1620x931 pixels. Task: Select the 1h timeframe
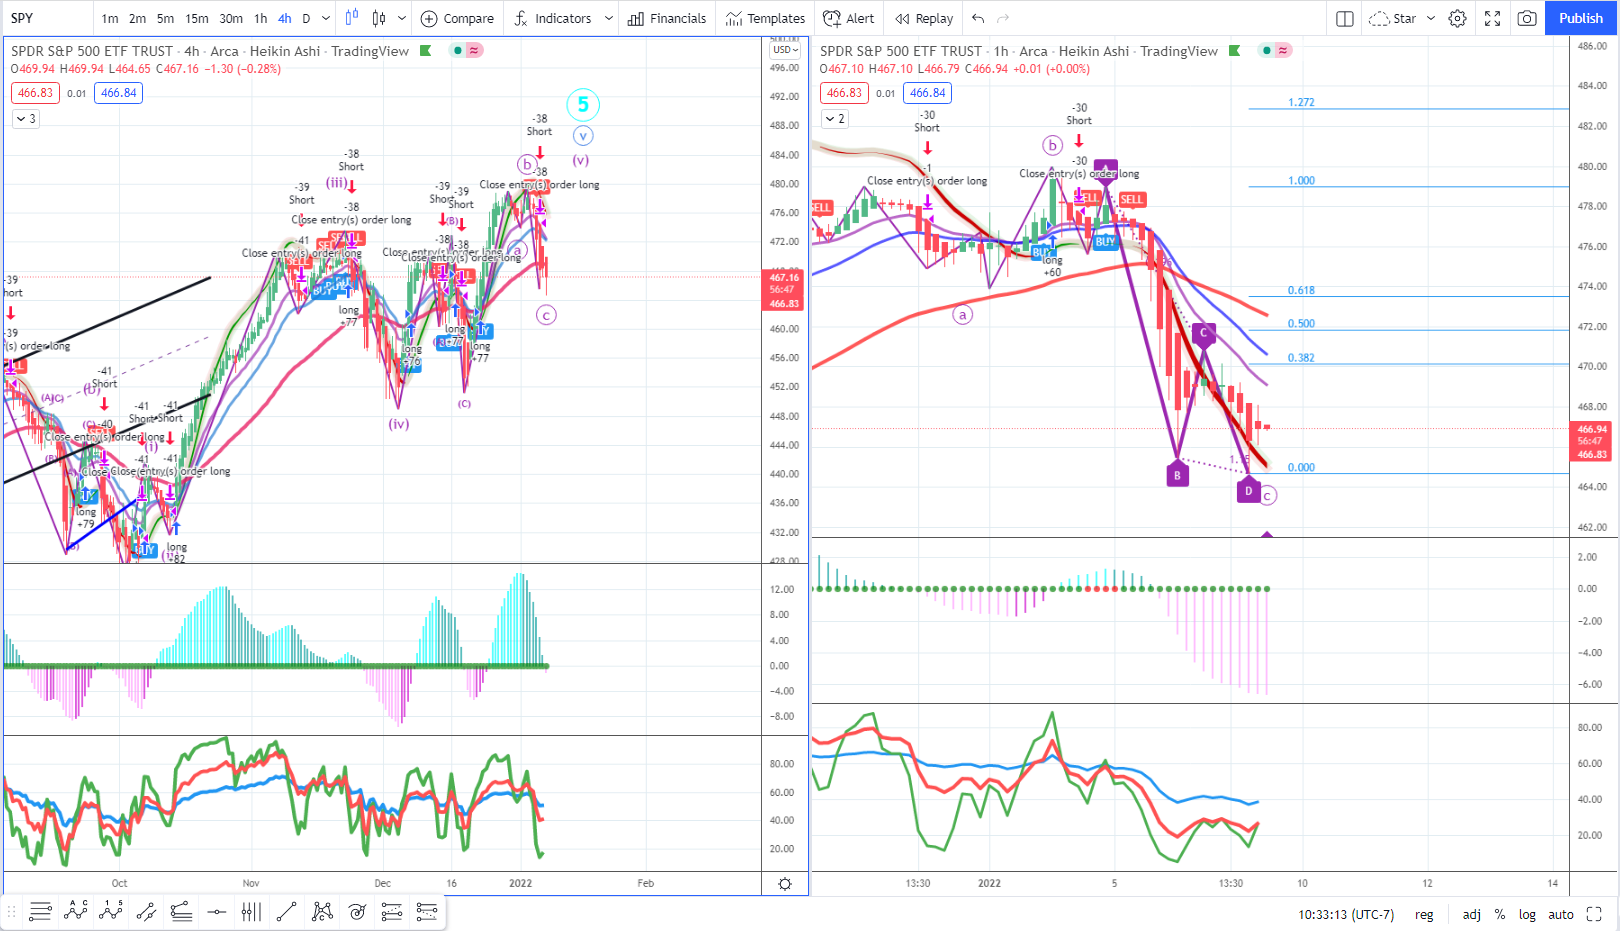pos(261,18)
